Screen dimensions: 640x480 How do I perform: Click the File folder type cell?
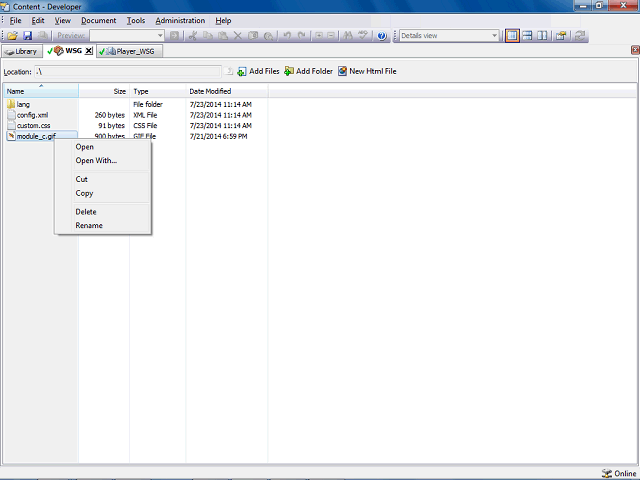point(148,104)
